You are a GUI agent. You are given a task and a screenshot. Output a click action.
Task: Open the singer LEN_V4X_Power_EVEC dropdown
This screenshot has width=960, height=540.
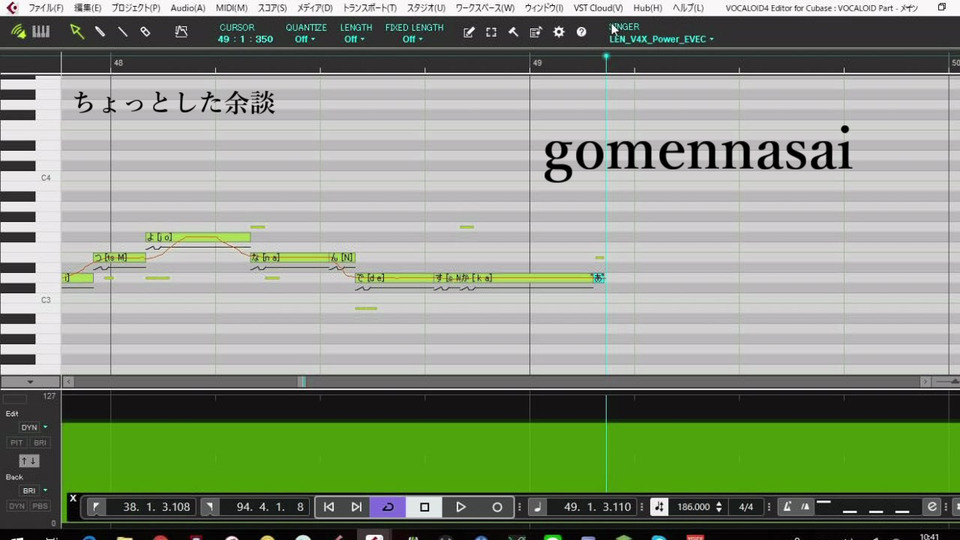coord(661,39)
